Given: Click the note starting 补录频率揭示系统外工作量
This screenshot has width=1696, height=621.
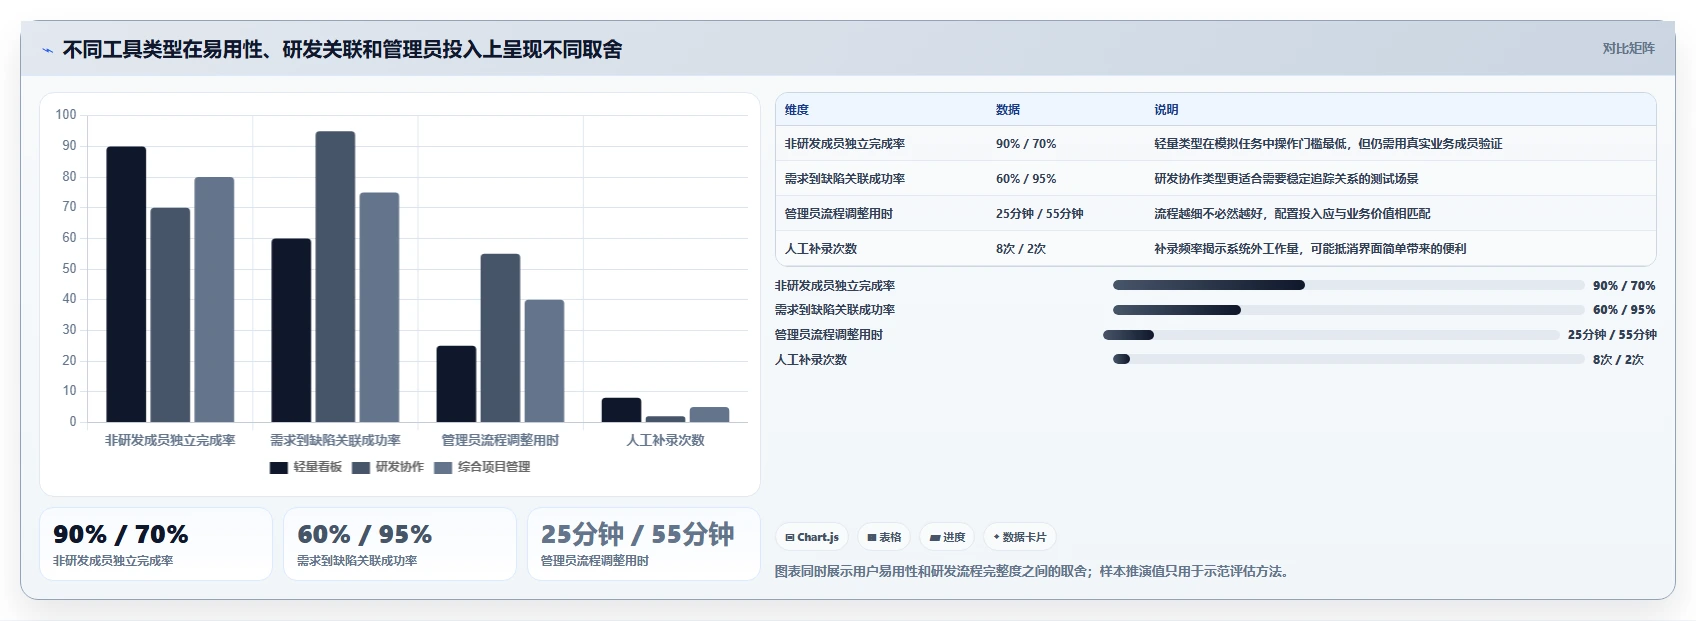Looking at the screenshot, I should coord(1310,249).
